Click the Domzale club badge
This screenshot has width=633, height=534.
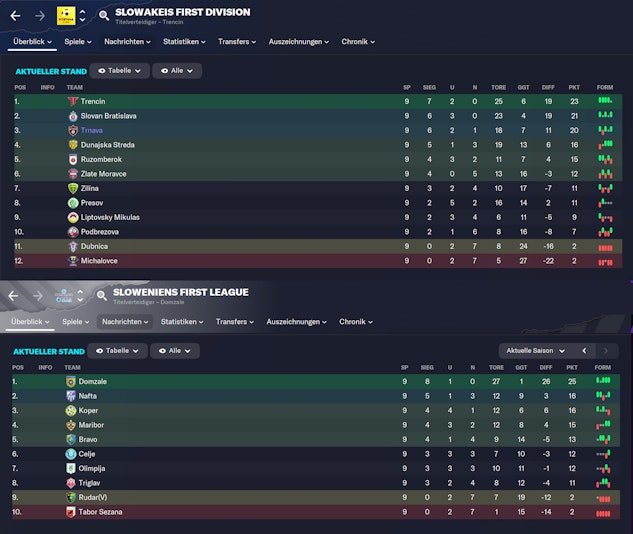(x=71, y=382)
